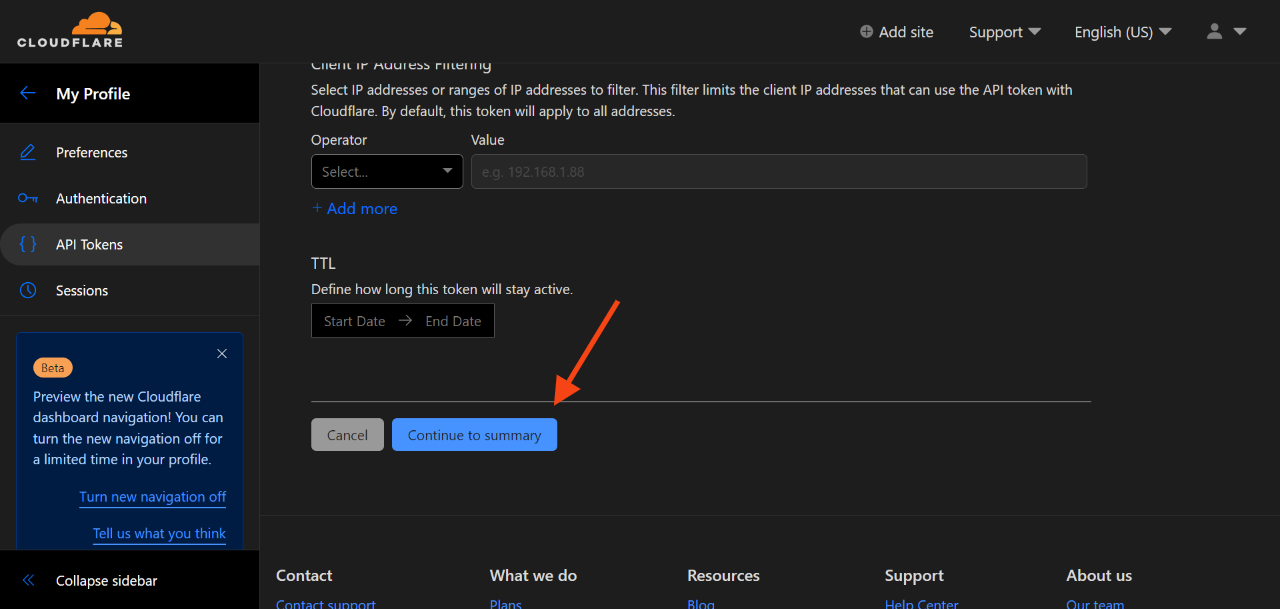Click the Contact support footer link
Screen dimensions: 1280x609
click(x=326, y=604)
